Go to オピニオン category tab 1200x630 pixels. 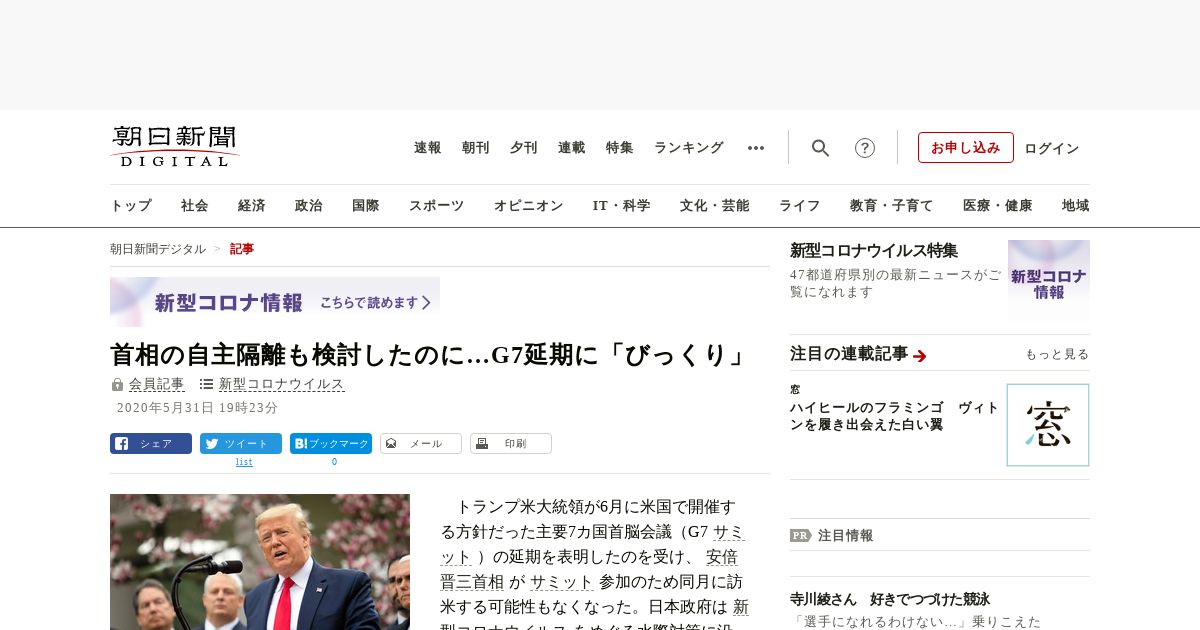point(529,206)
